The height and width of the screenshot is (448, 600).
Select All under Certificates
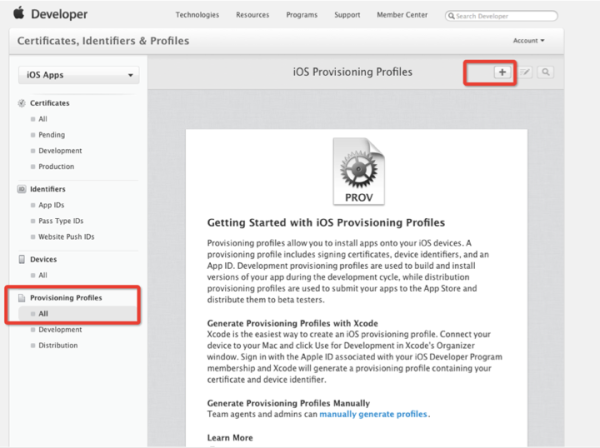(x=43, y=119)
